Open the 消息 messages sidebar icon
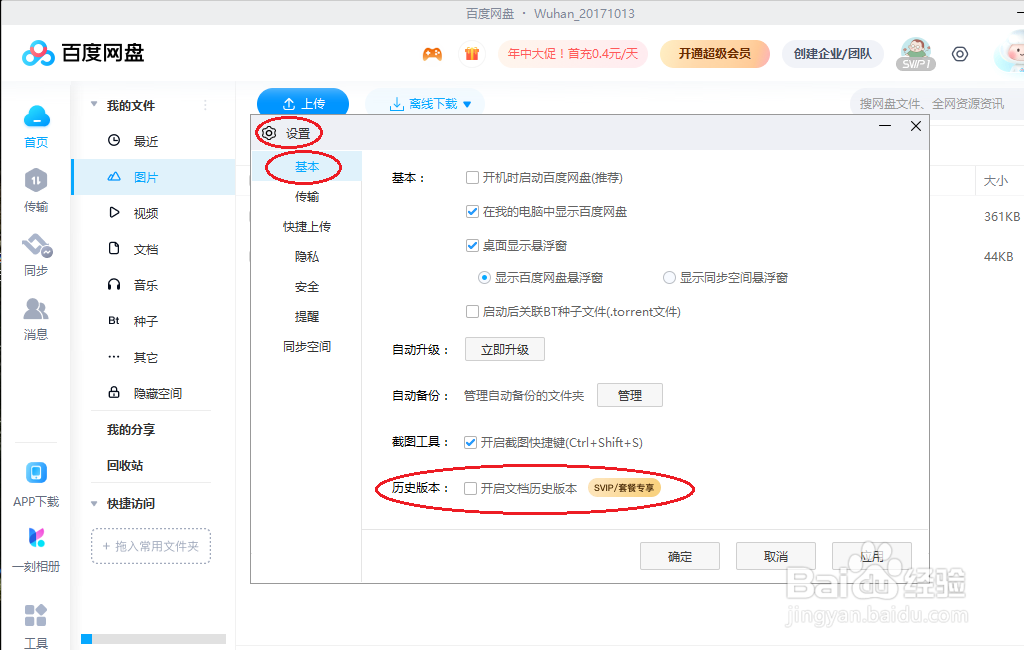This screenshot has height=650, width=1024. coord(36,309)
